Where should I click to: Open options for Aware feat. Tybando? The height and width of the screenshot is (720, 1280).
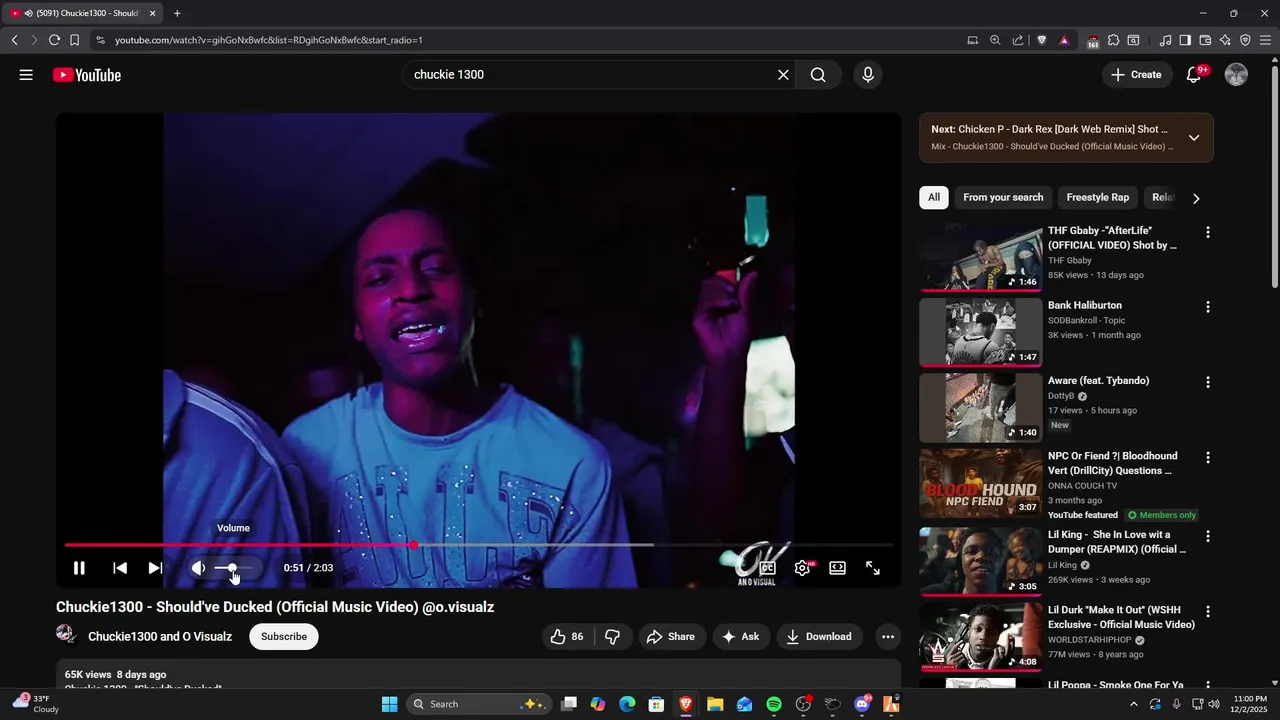click(1208, 382)
